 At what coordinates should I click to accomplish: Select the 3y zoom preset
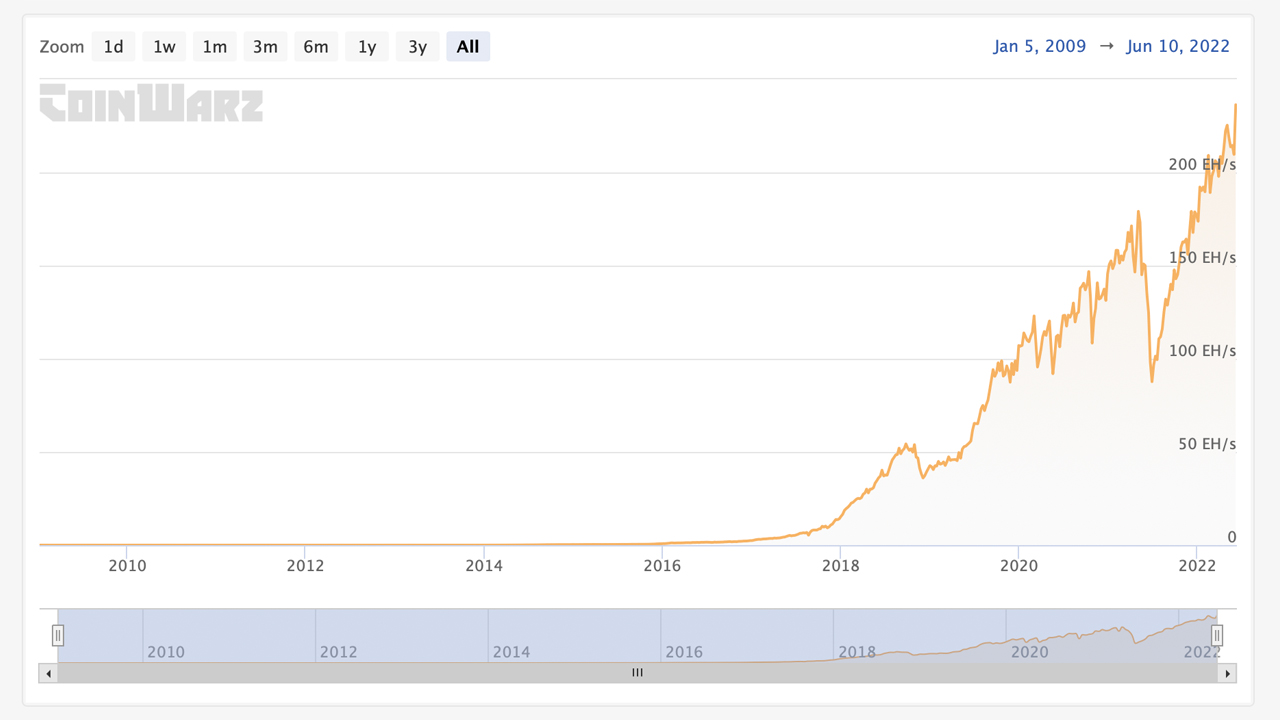pyautogui.click(x=417, y=46)
